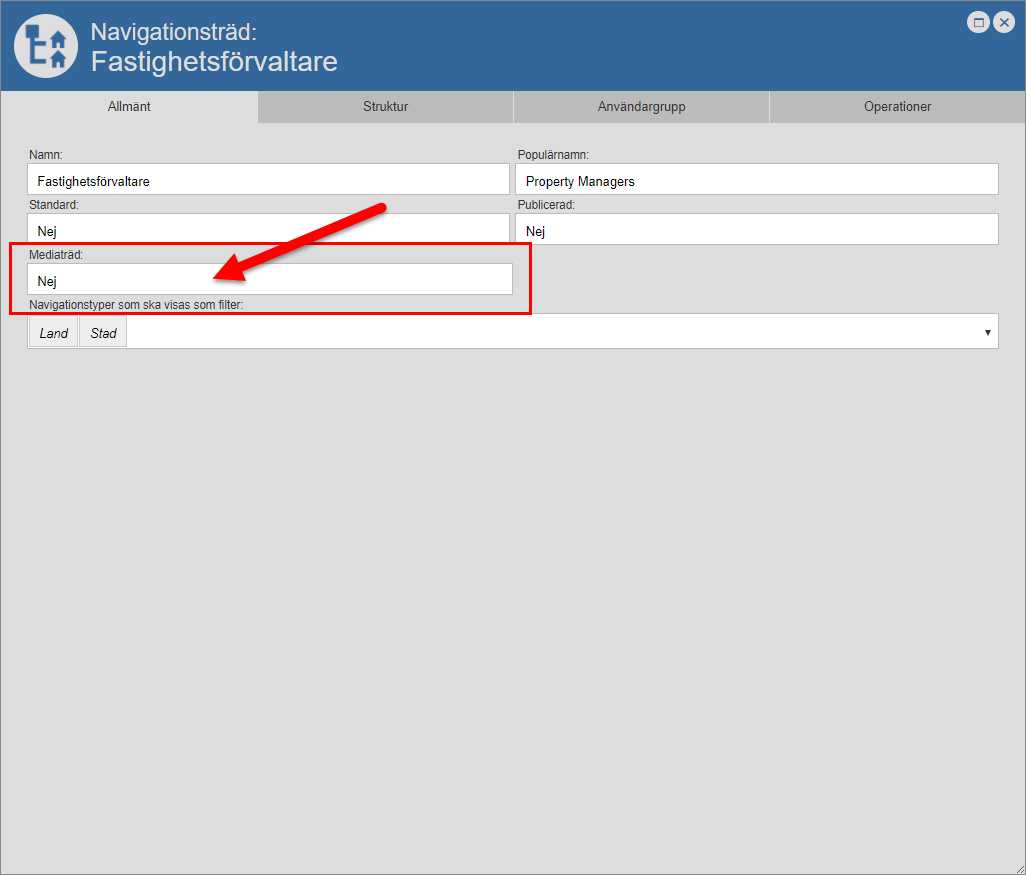1026x875 pixels.
Task: Go to the Användargrupp tab
Action: 641,107
